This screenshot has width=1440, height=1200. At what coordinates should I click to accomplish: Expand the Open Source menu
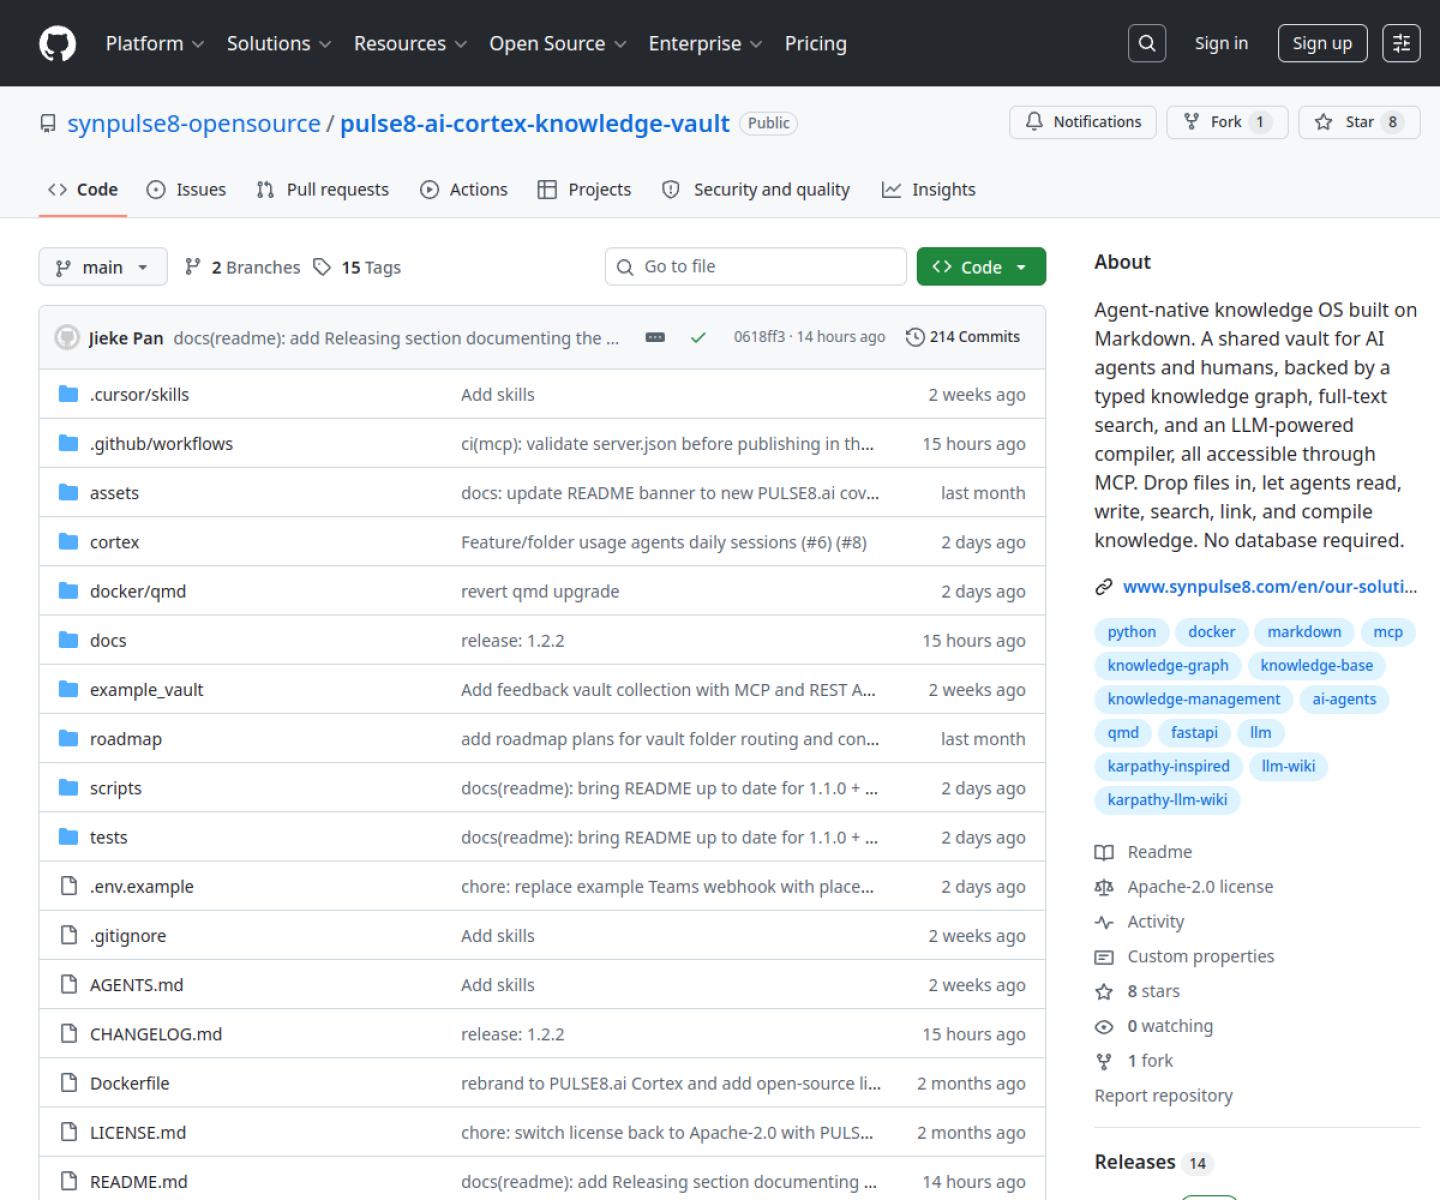(x=558, y=44)
